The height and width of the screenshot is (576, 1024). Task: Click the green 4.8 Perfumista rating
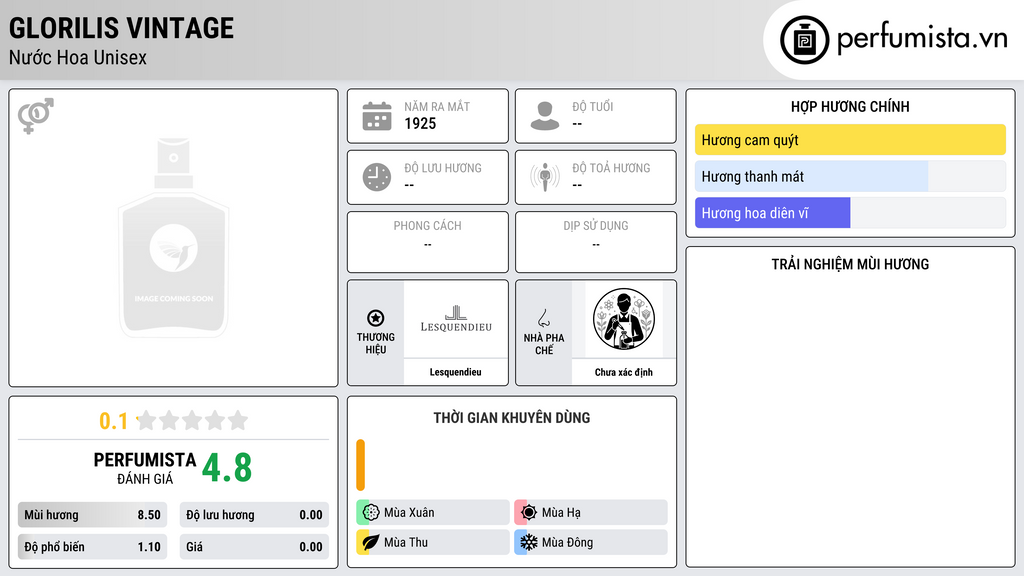coord(227,468)
